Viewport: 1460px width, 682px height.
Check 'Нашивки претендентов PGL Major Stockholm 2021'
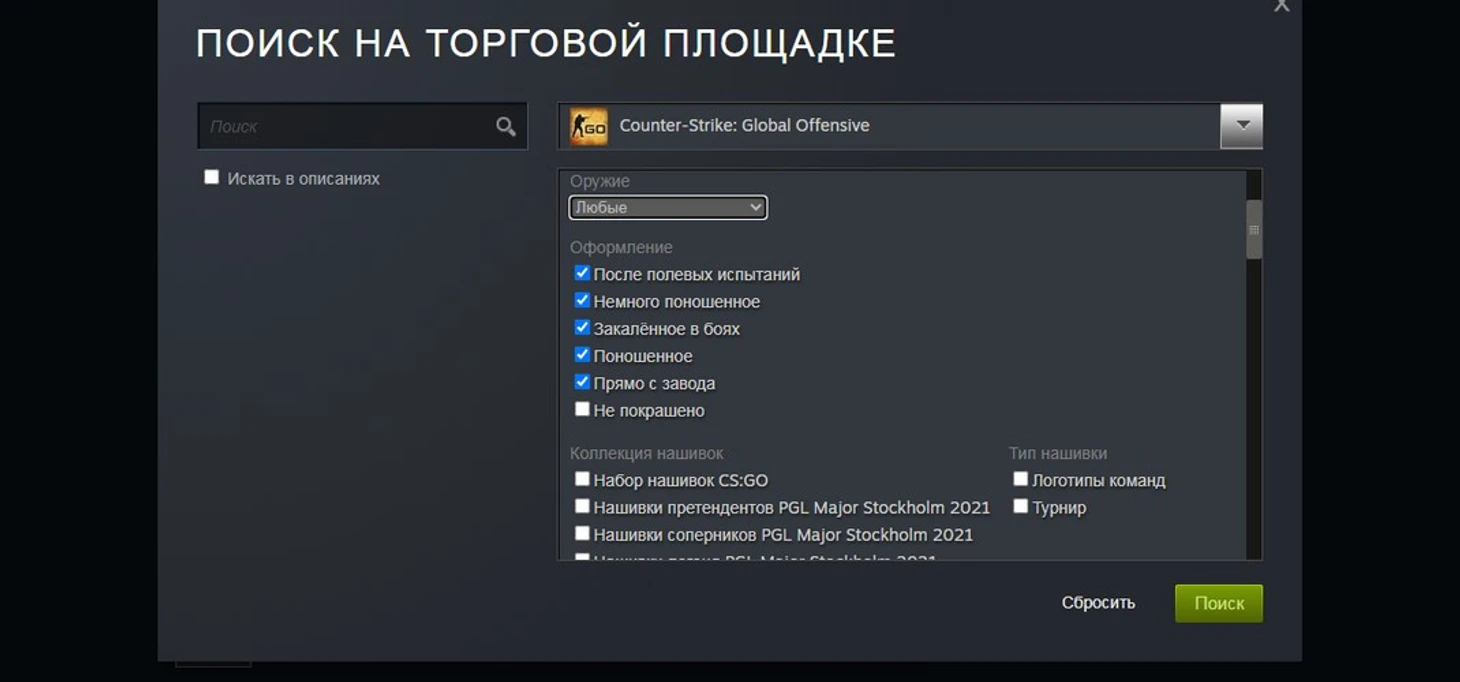(x=582, y=506)
